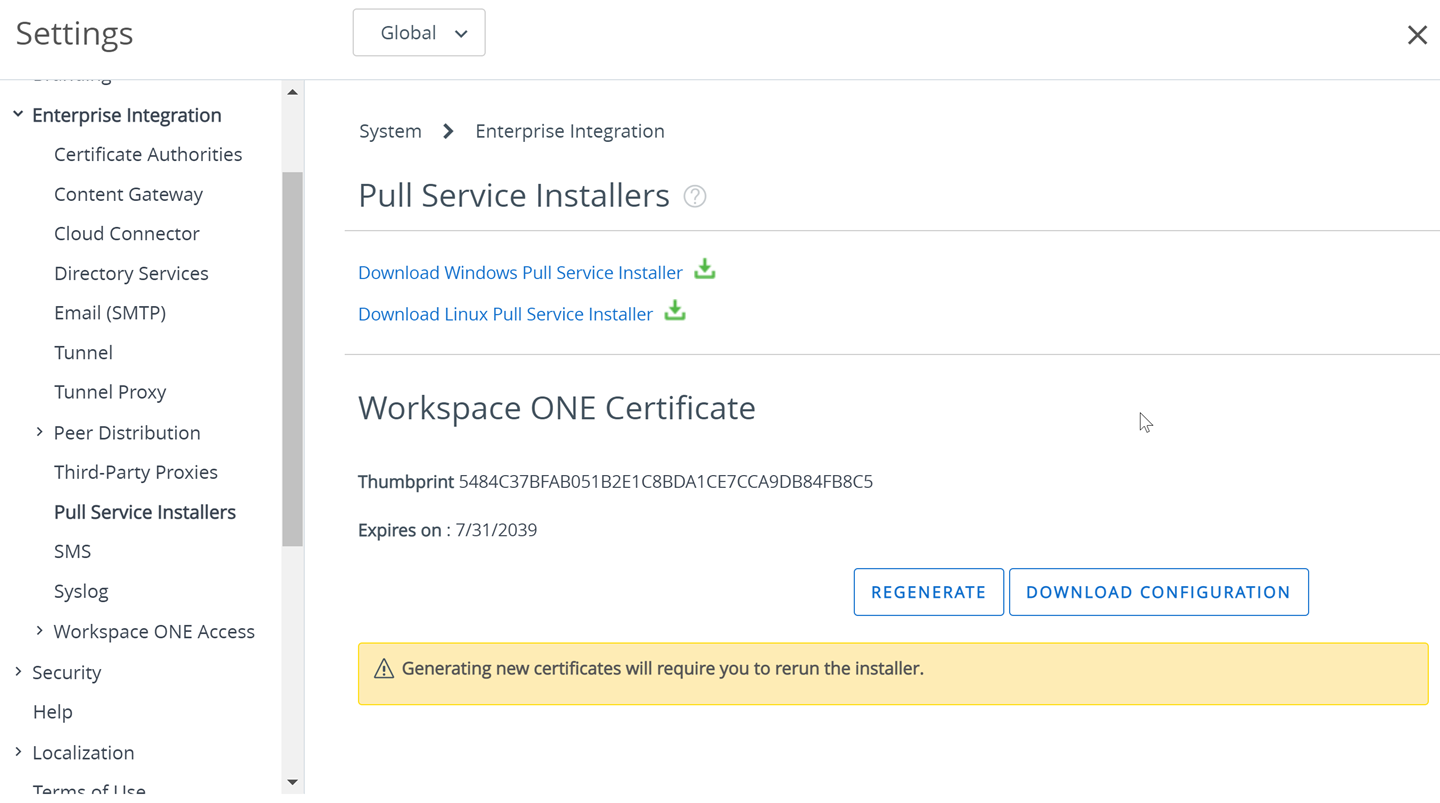
Task: Go to Directory Services
Action: [x=131, y=273]
